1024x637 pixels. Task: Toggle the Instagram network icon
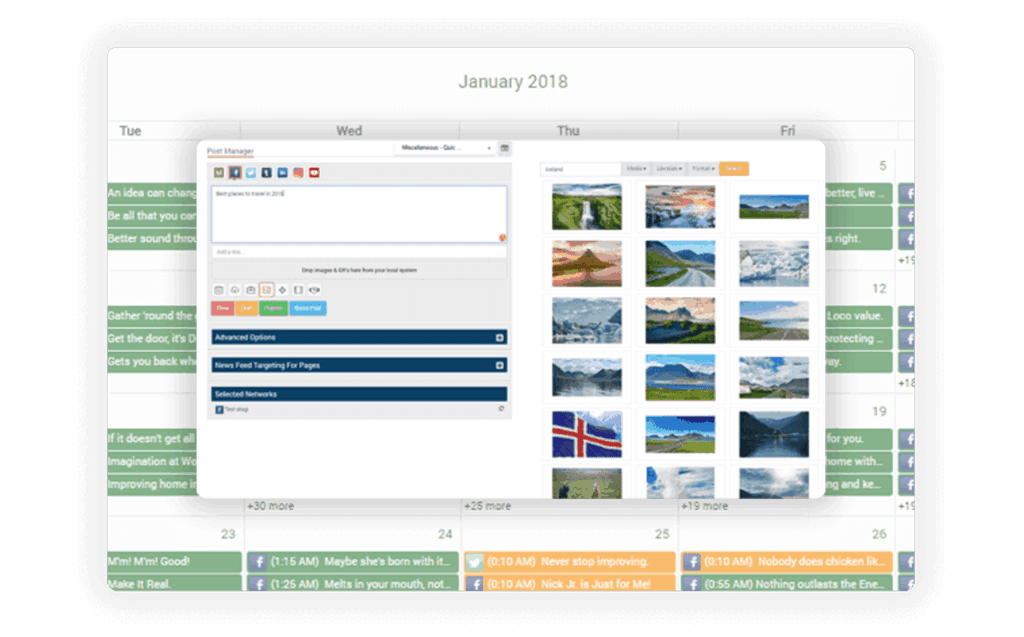(x=298, y=173)
